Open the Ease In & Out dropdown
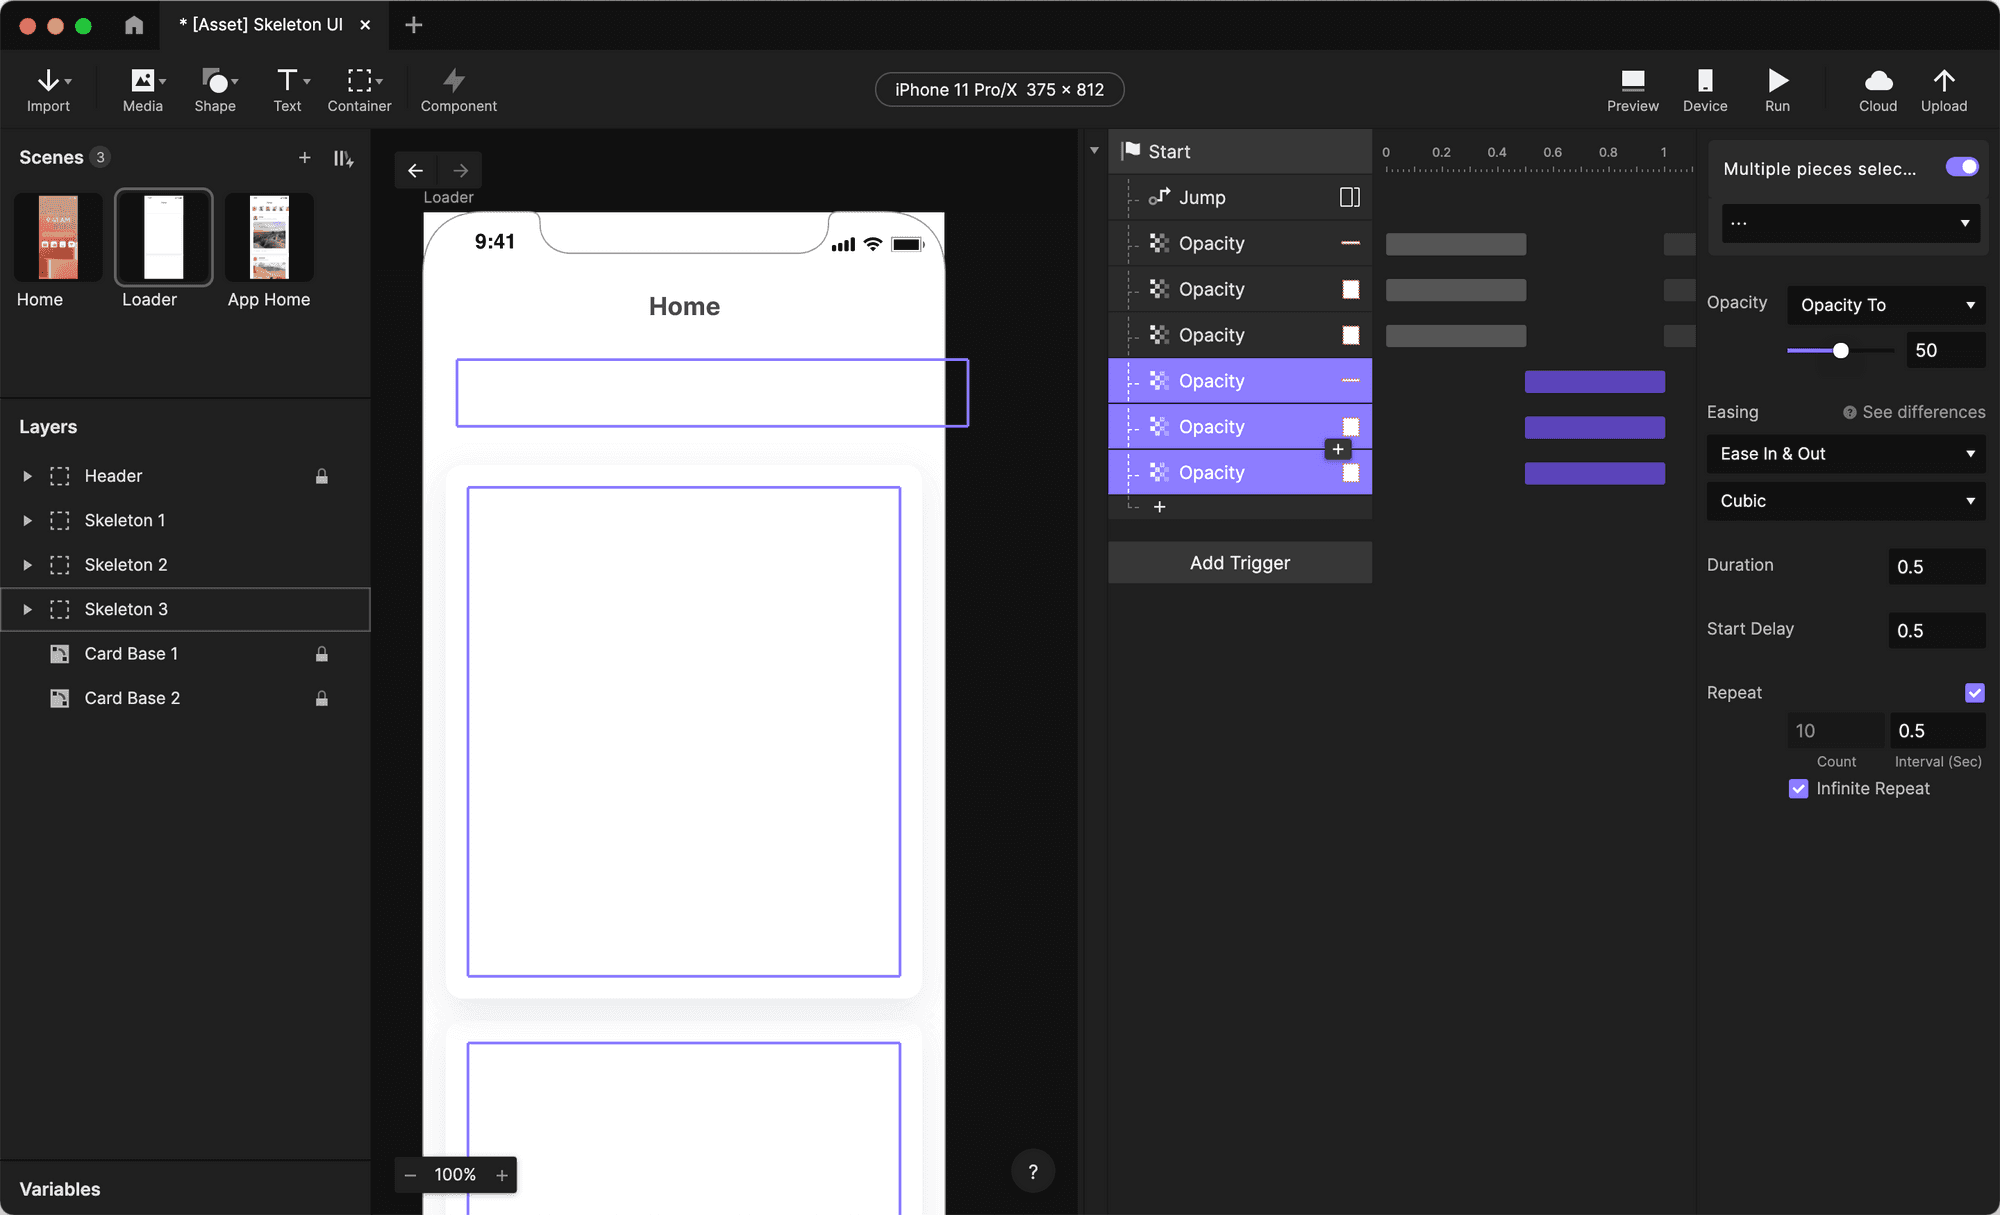The height and width of the screenshot is (1215, 2000). coord(1846,454)
